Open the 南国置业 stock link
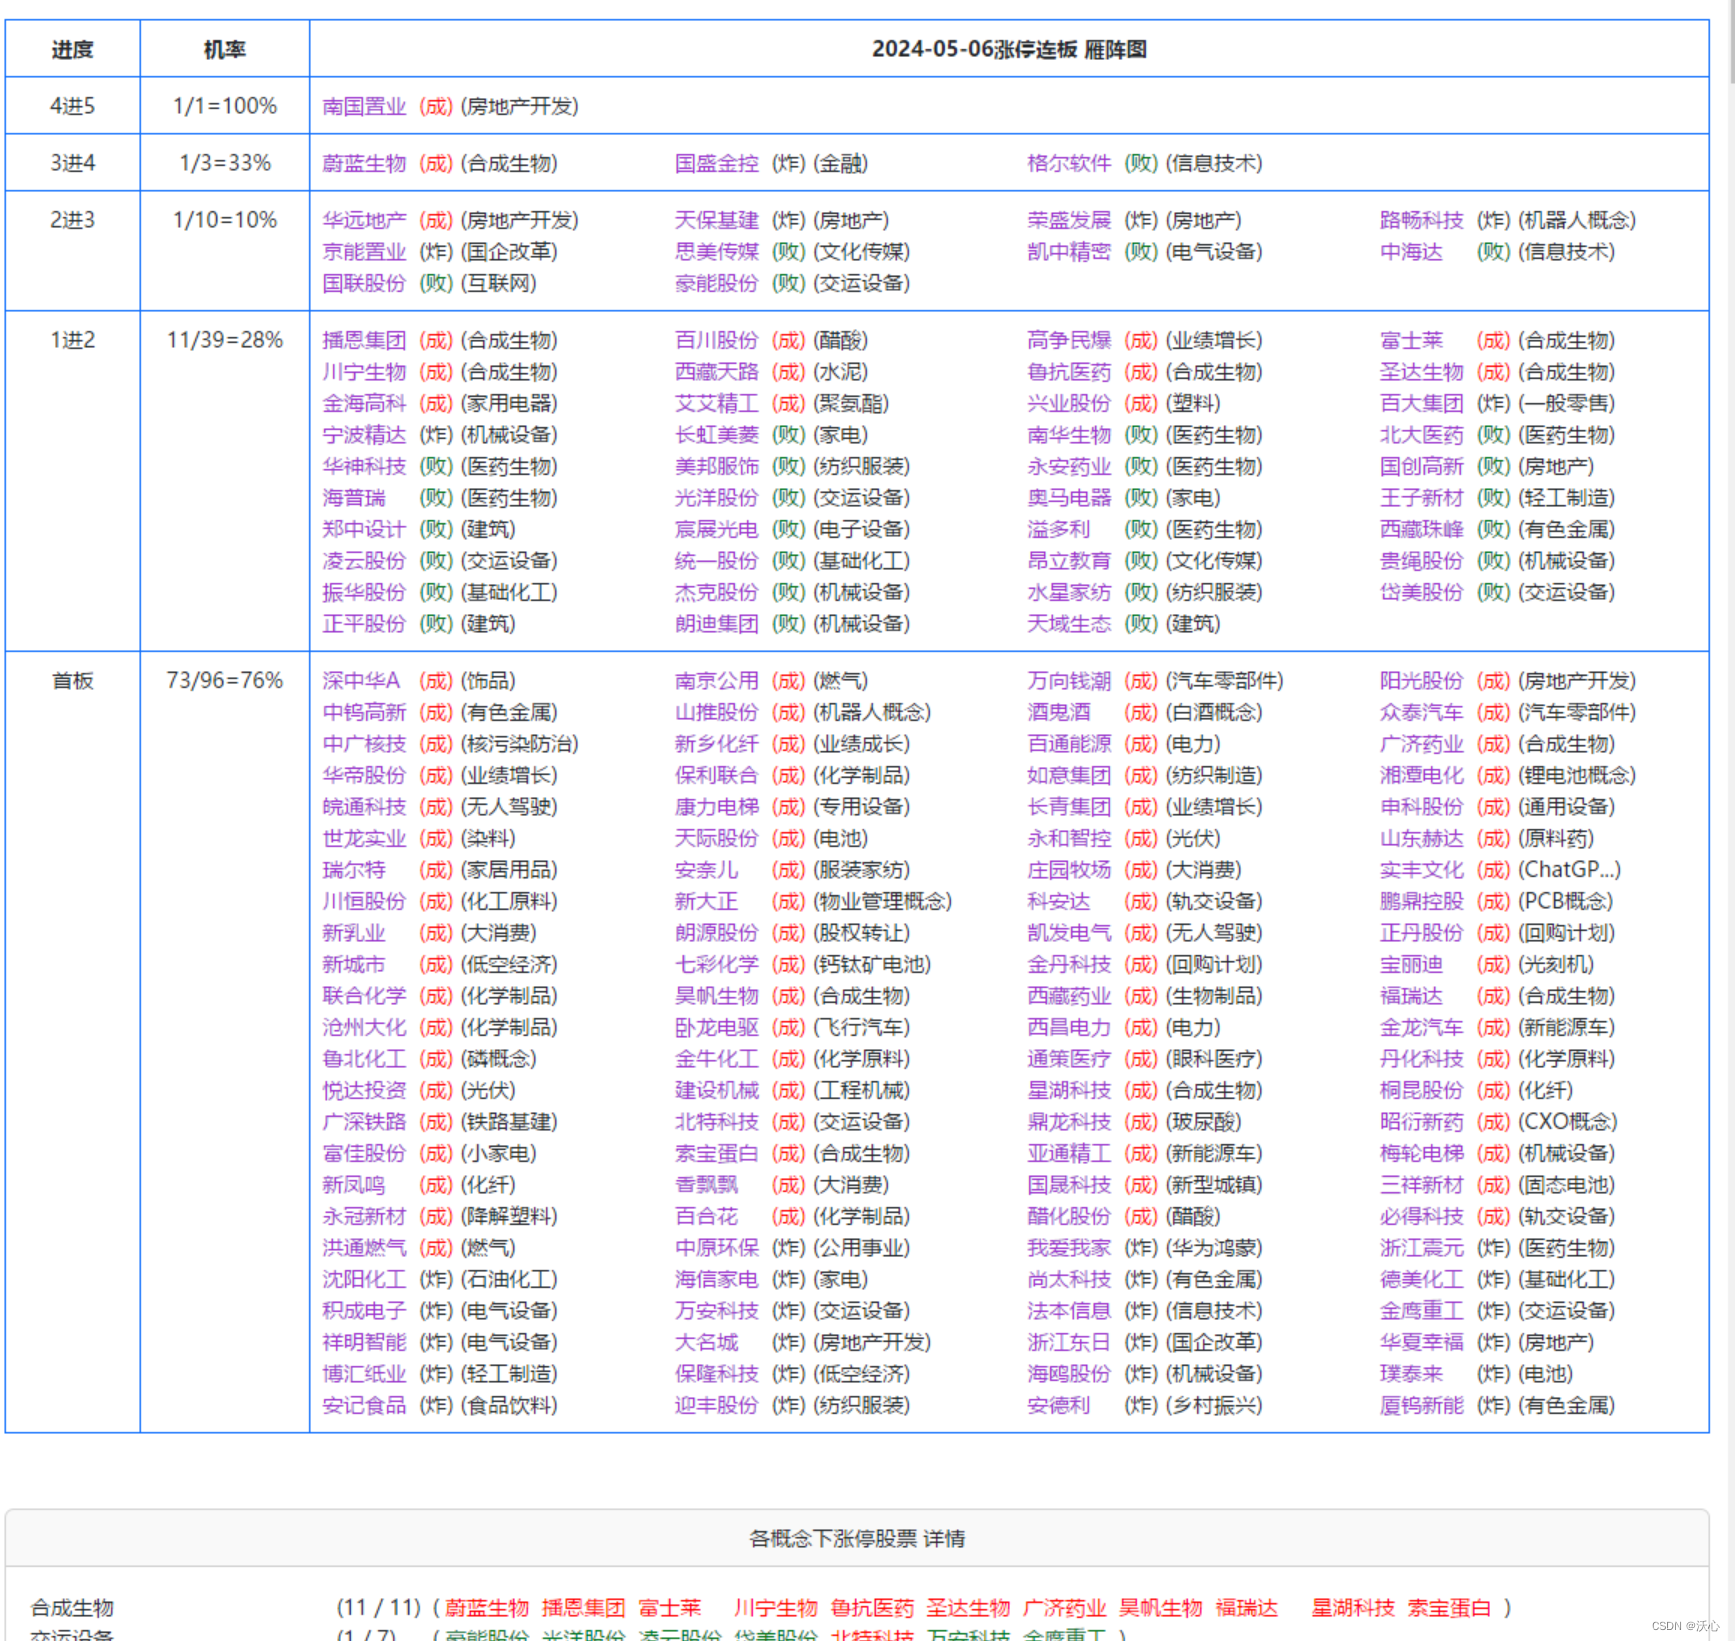The image size is (1735, 1641). 364,106
